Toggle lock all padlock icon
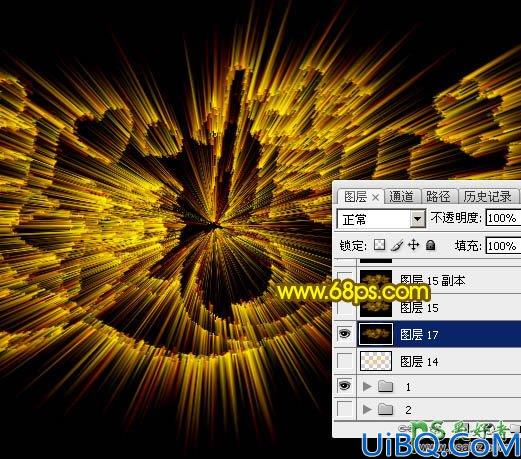 pyautogui.click(x=431, y=245)
